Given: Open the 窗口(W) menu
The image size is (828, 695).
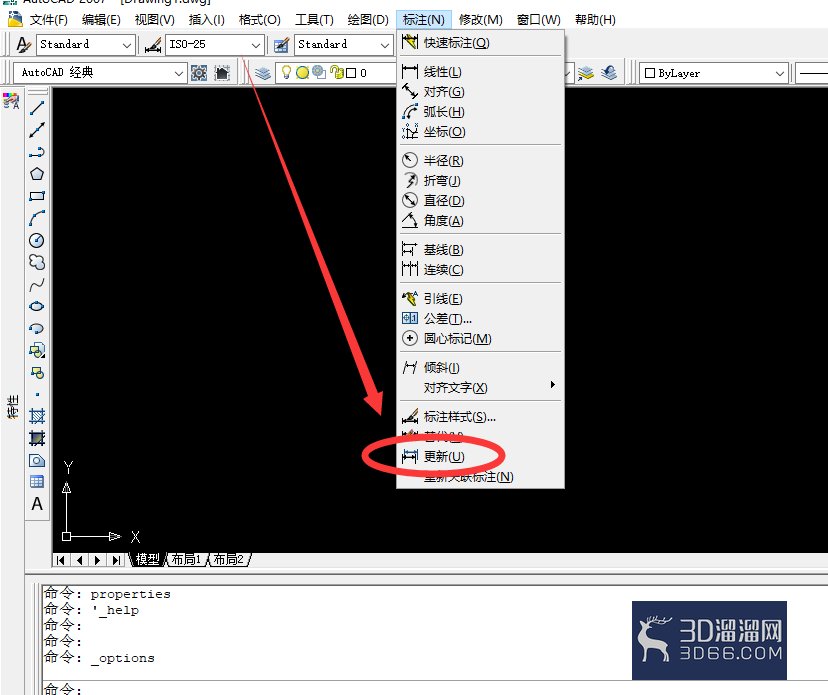Looking at the screenshot, I should (538, 20).
